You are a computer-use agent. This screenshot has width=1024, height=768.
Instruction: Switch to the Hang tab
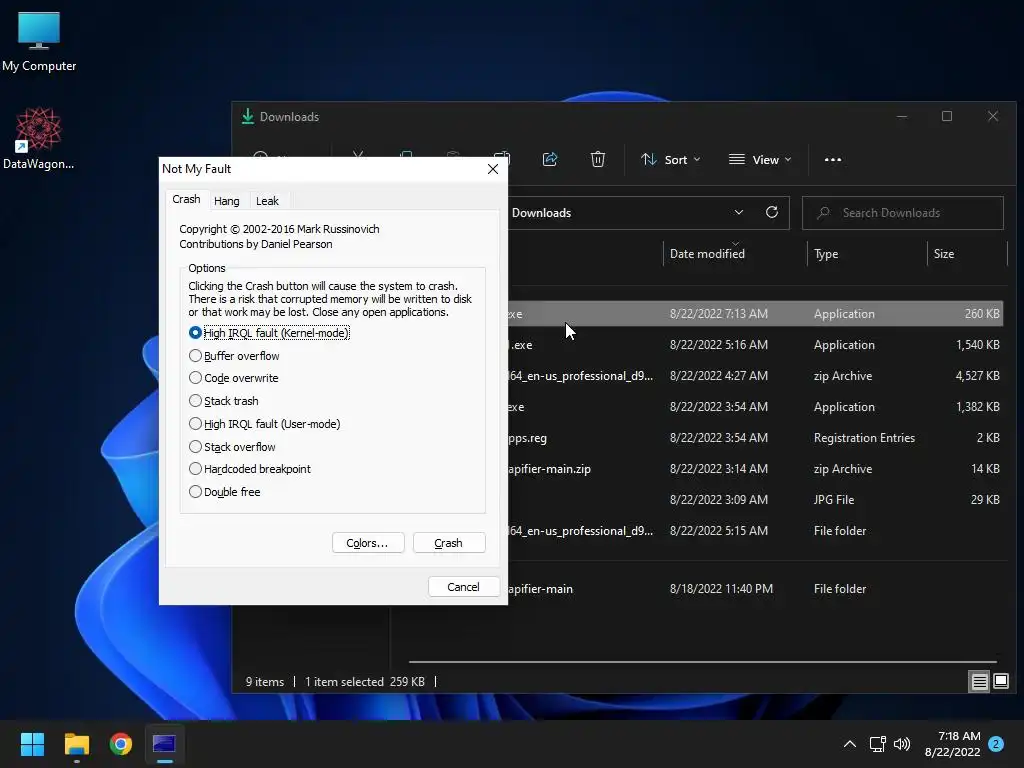point(227,201)
